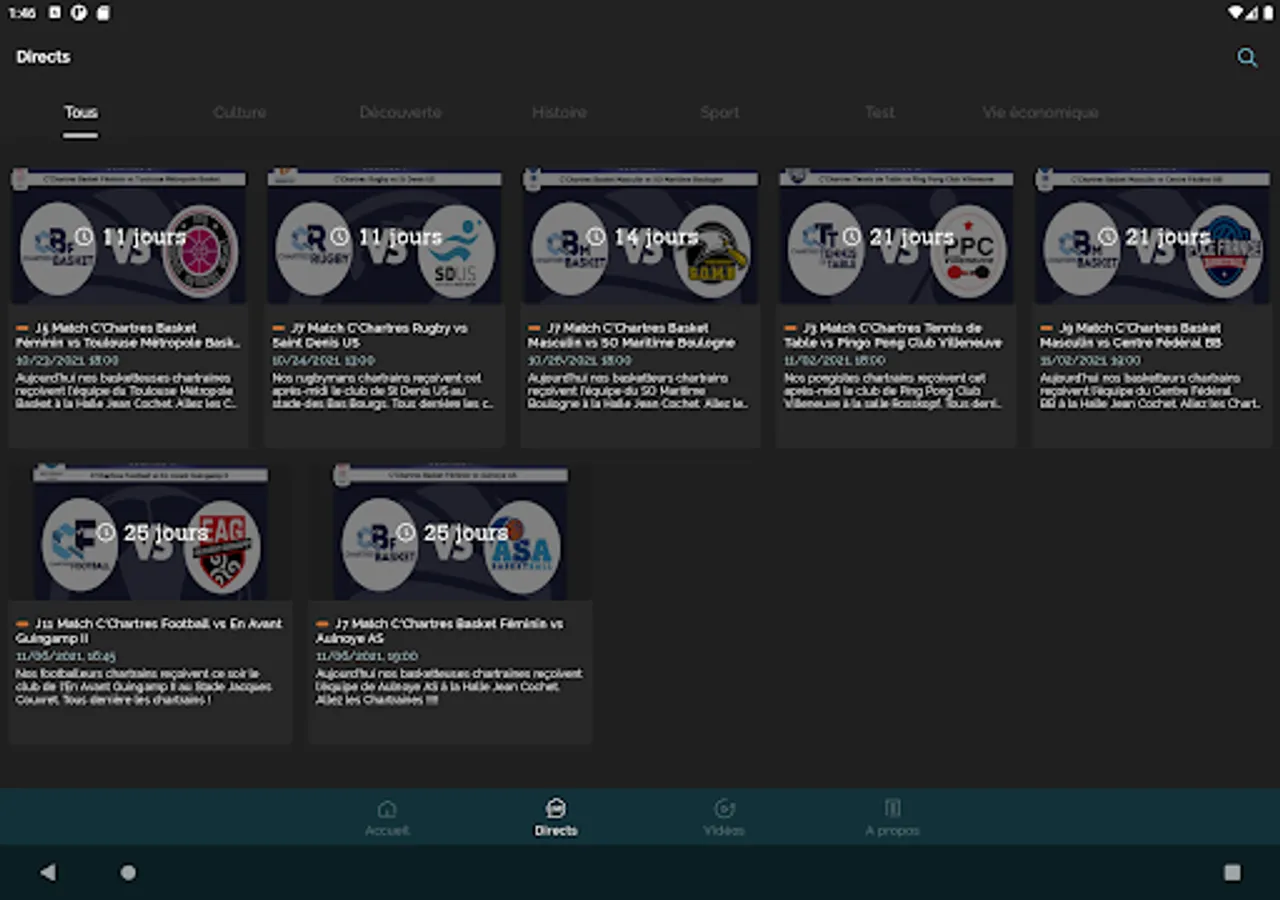Click the date '11/06/2021, 19:00'

pyautogui.click(x=367, y=657)
